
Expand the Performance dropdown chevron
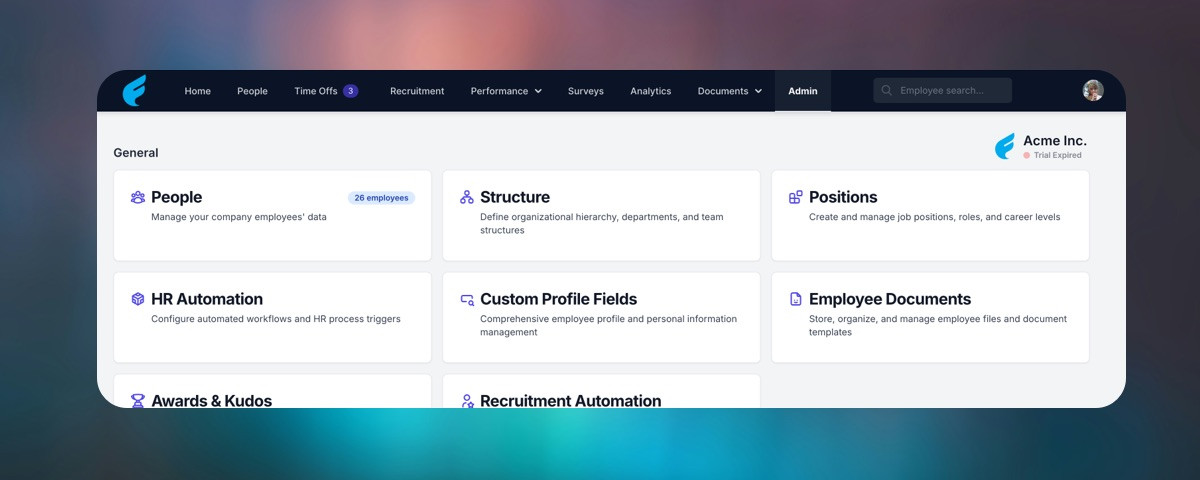tap(538, 91)
